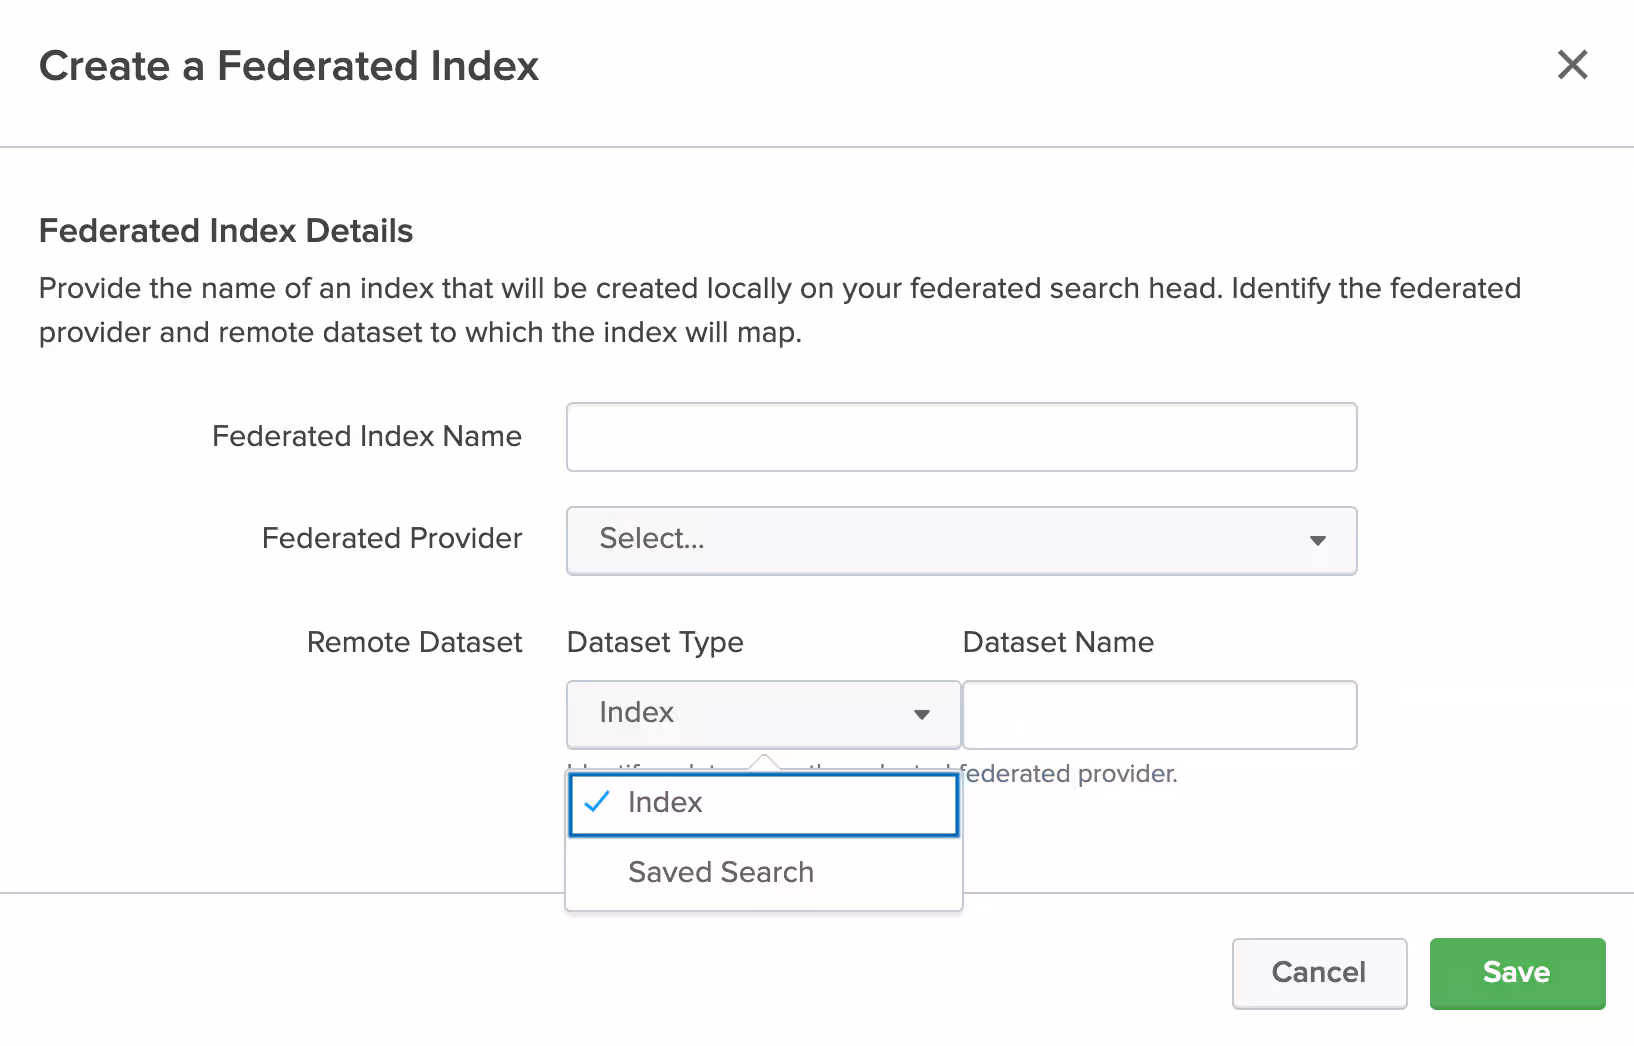Click the Federated Provider label
The width and height of the screenshot is (1634, 1046).
pos(391,538)
